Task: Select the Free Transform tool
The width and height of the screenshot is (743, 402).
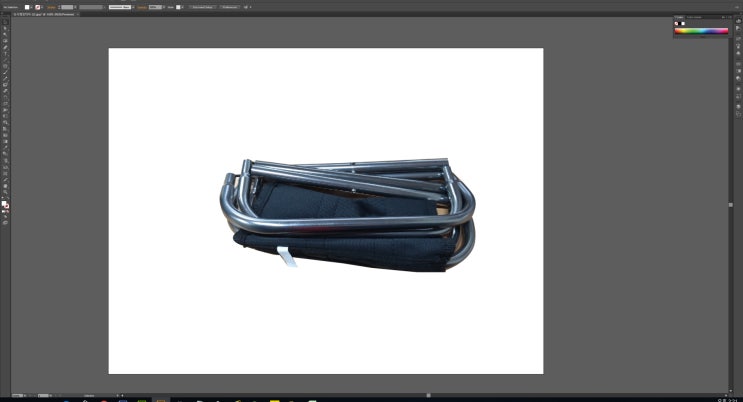Action: pyautogui.click(x=5, y=116)
